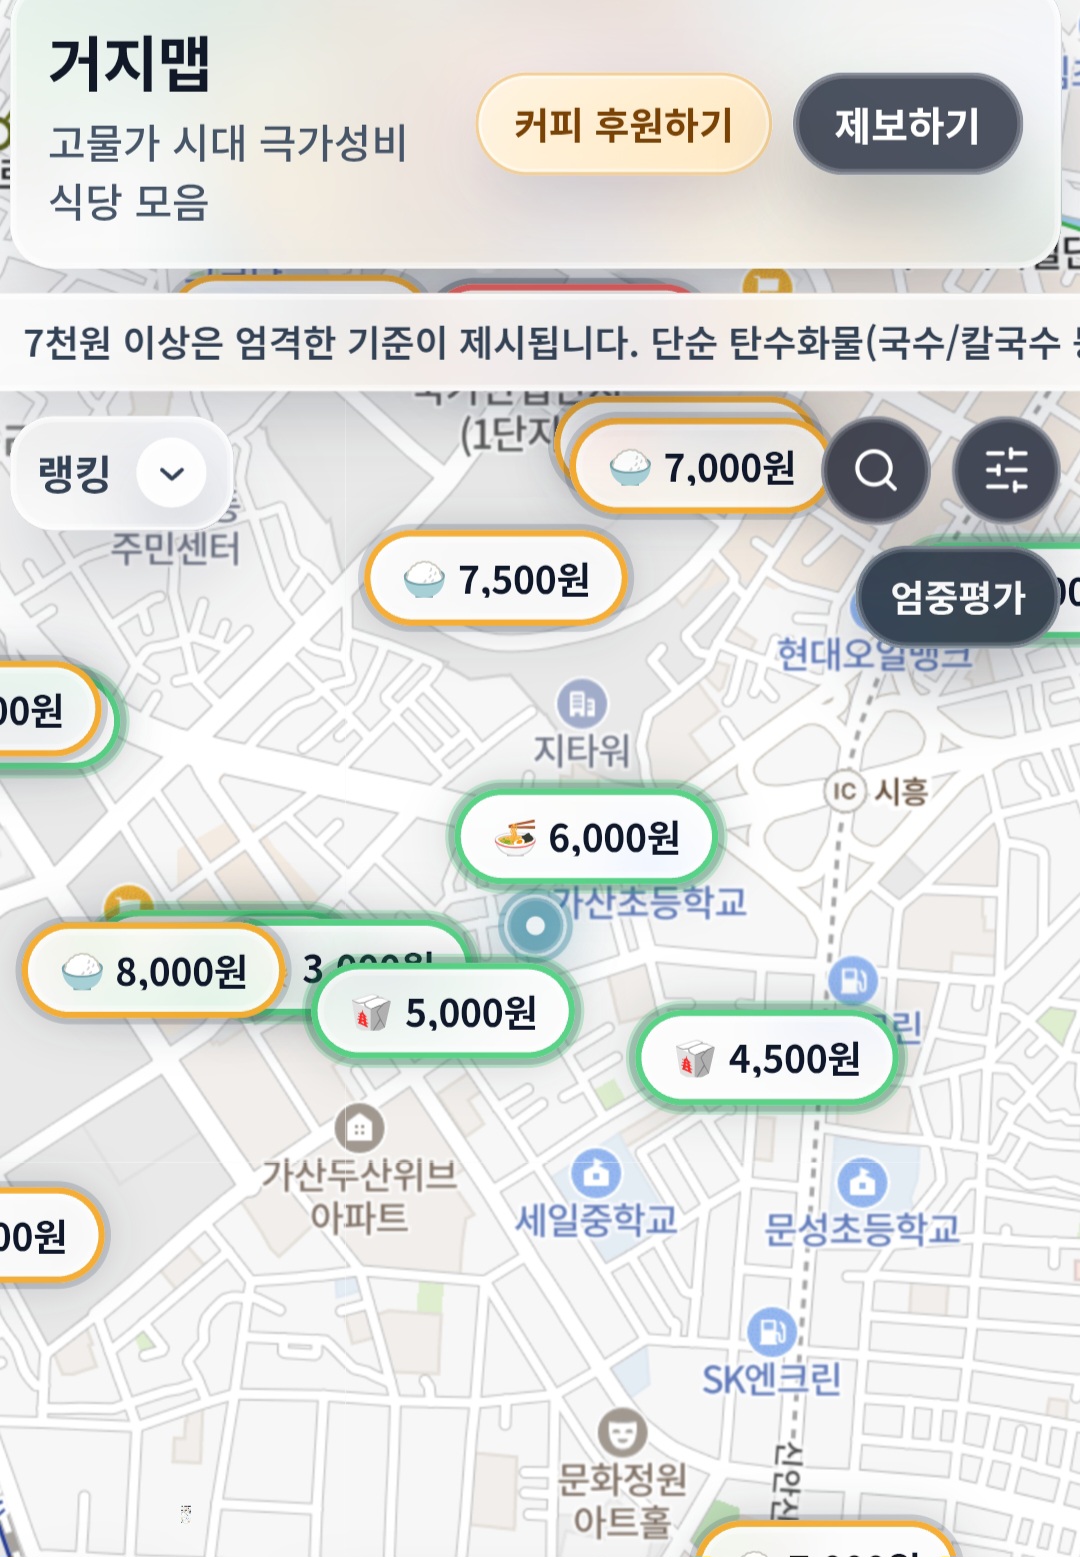Open the filter sliders icon
Screen dimensions: 1080x1557
(x=1005, y=470)
